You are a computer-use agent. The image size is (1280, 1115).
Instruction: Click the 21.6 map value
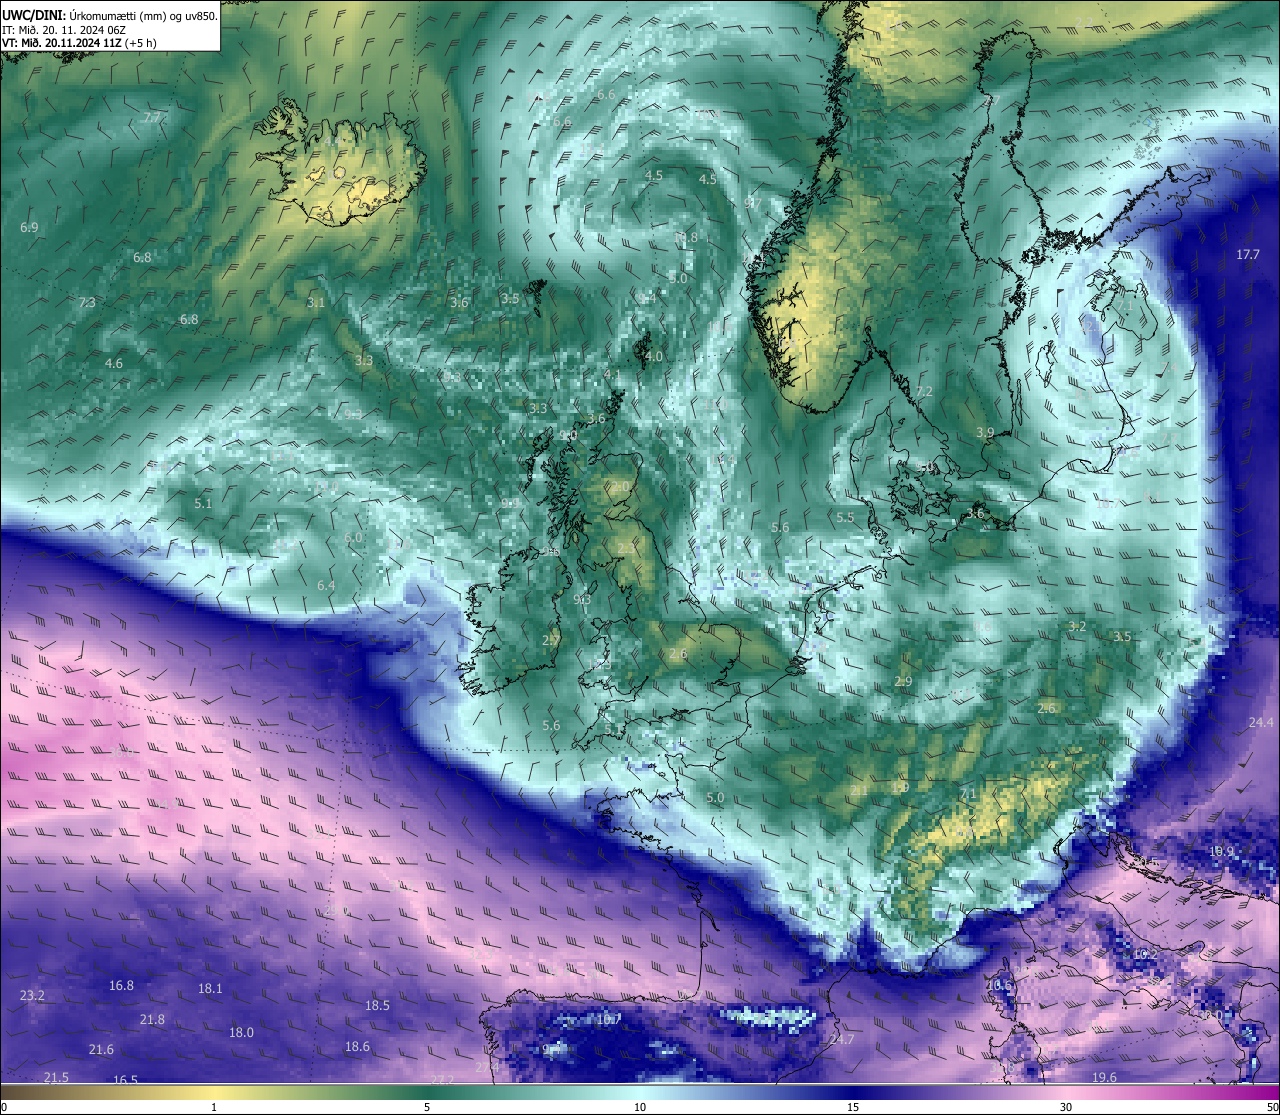[x=101, y=1049]
